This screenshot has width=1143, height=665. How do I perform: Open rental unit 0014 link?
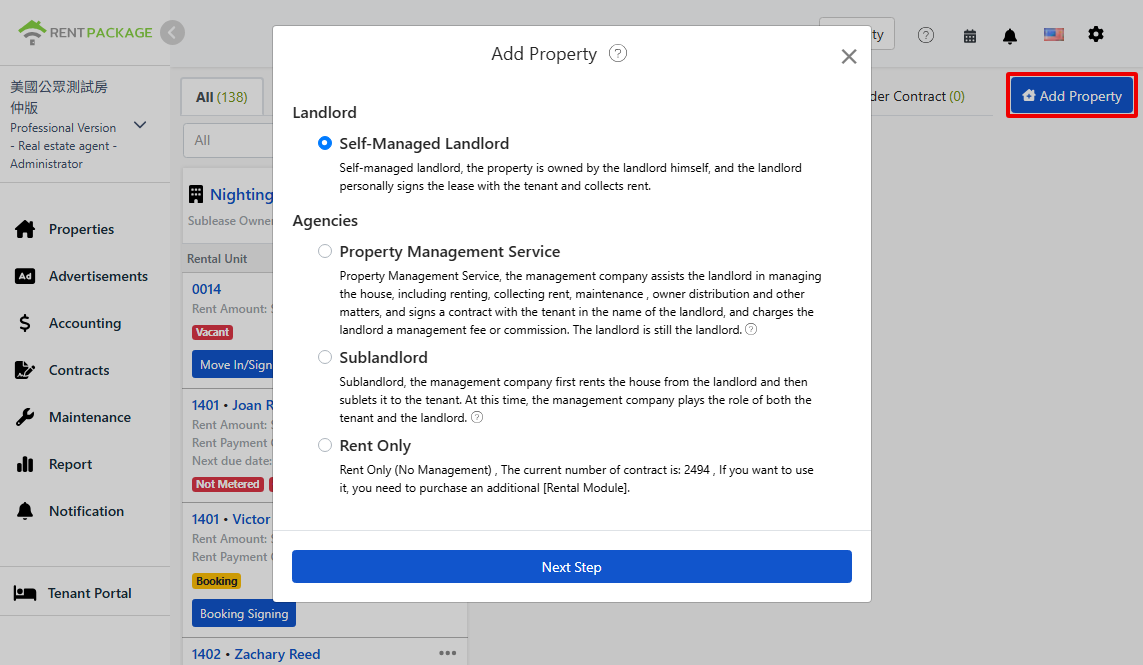(x=206, y=289)
